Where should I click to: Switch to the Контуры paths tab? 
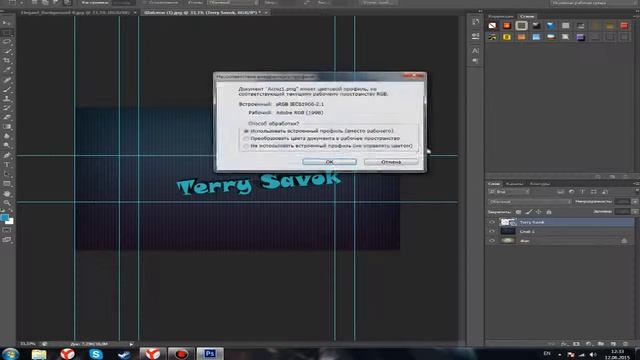(540, 184)
